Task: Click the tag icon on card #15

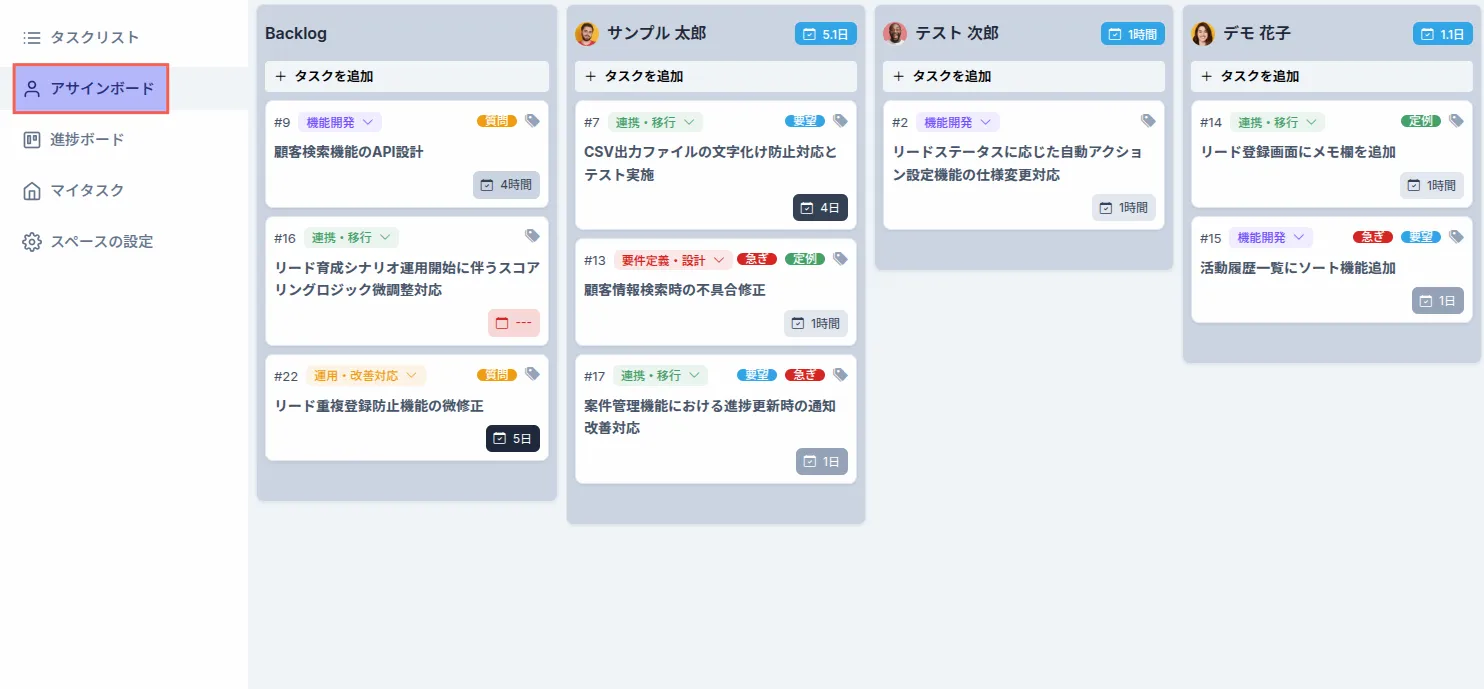Action: (1457, 236)
